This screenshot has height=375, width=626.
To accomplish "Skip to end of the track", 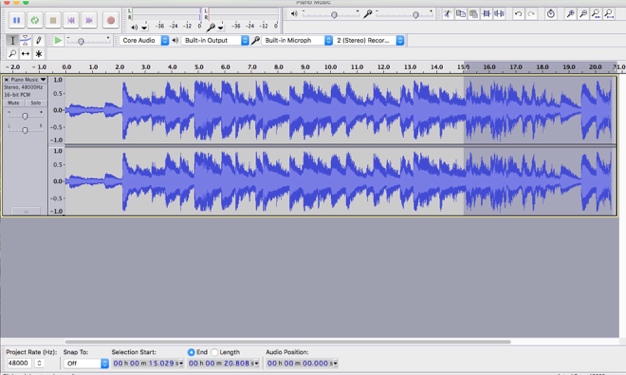I will pyautogui.click(x=89, y=20).
